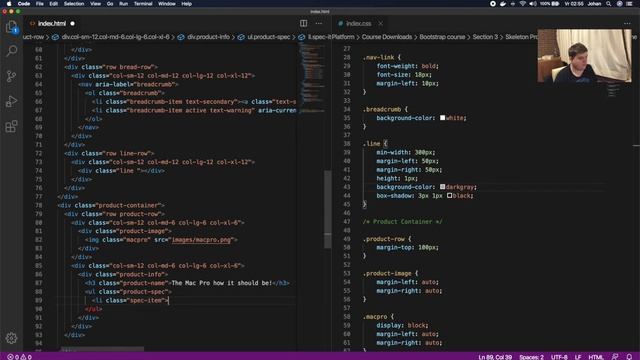This screenshot has width=640, height=360.
Task: Open the Help menu
Action: click(187, 4)
